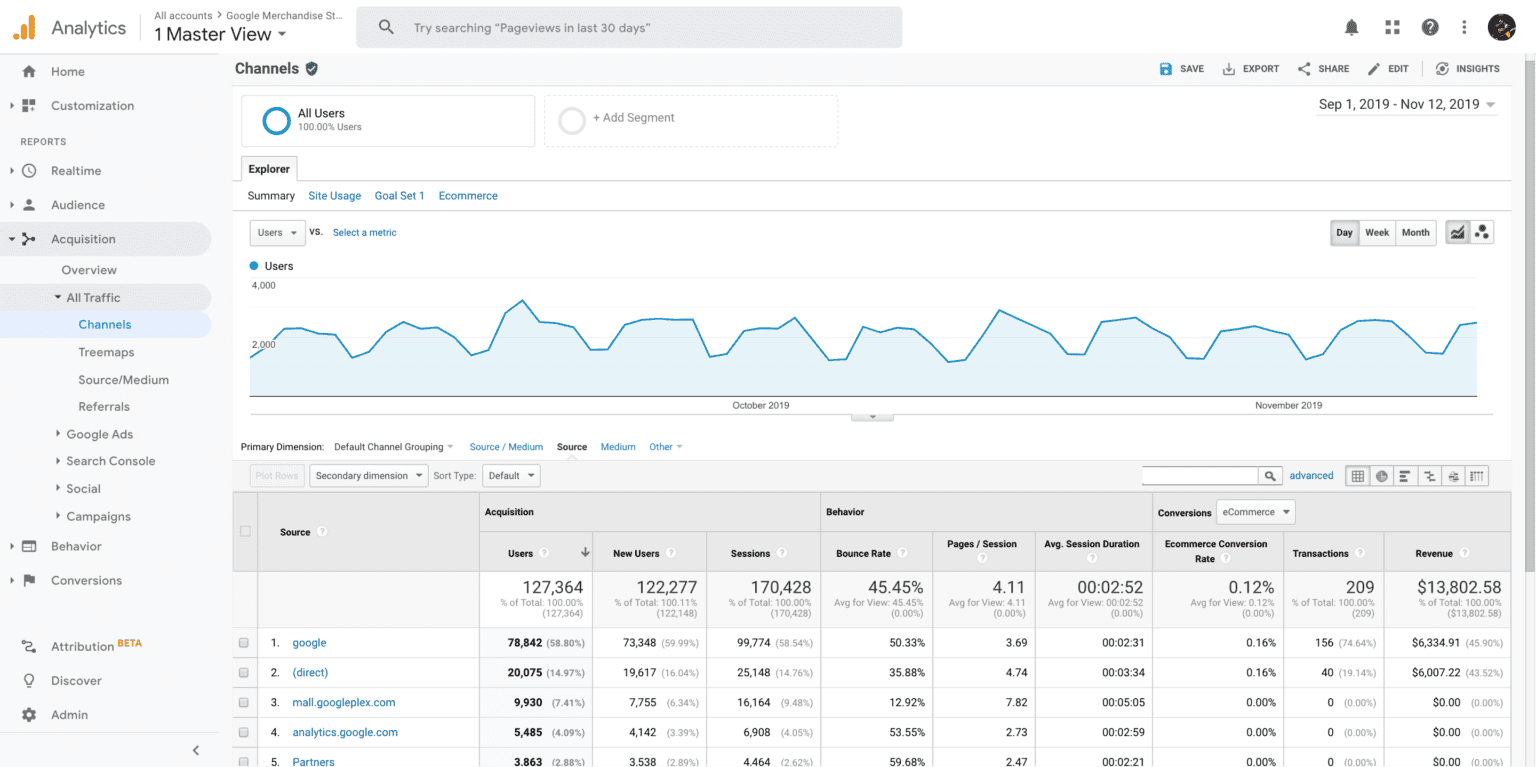Click the advanced filter link

pos(1312,476)
